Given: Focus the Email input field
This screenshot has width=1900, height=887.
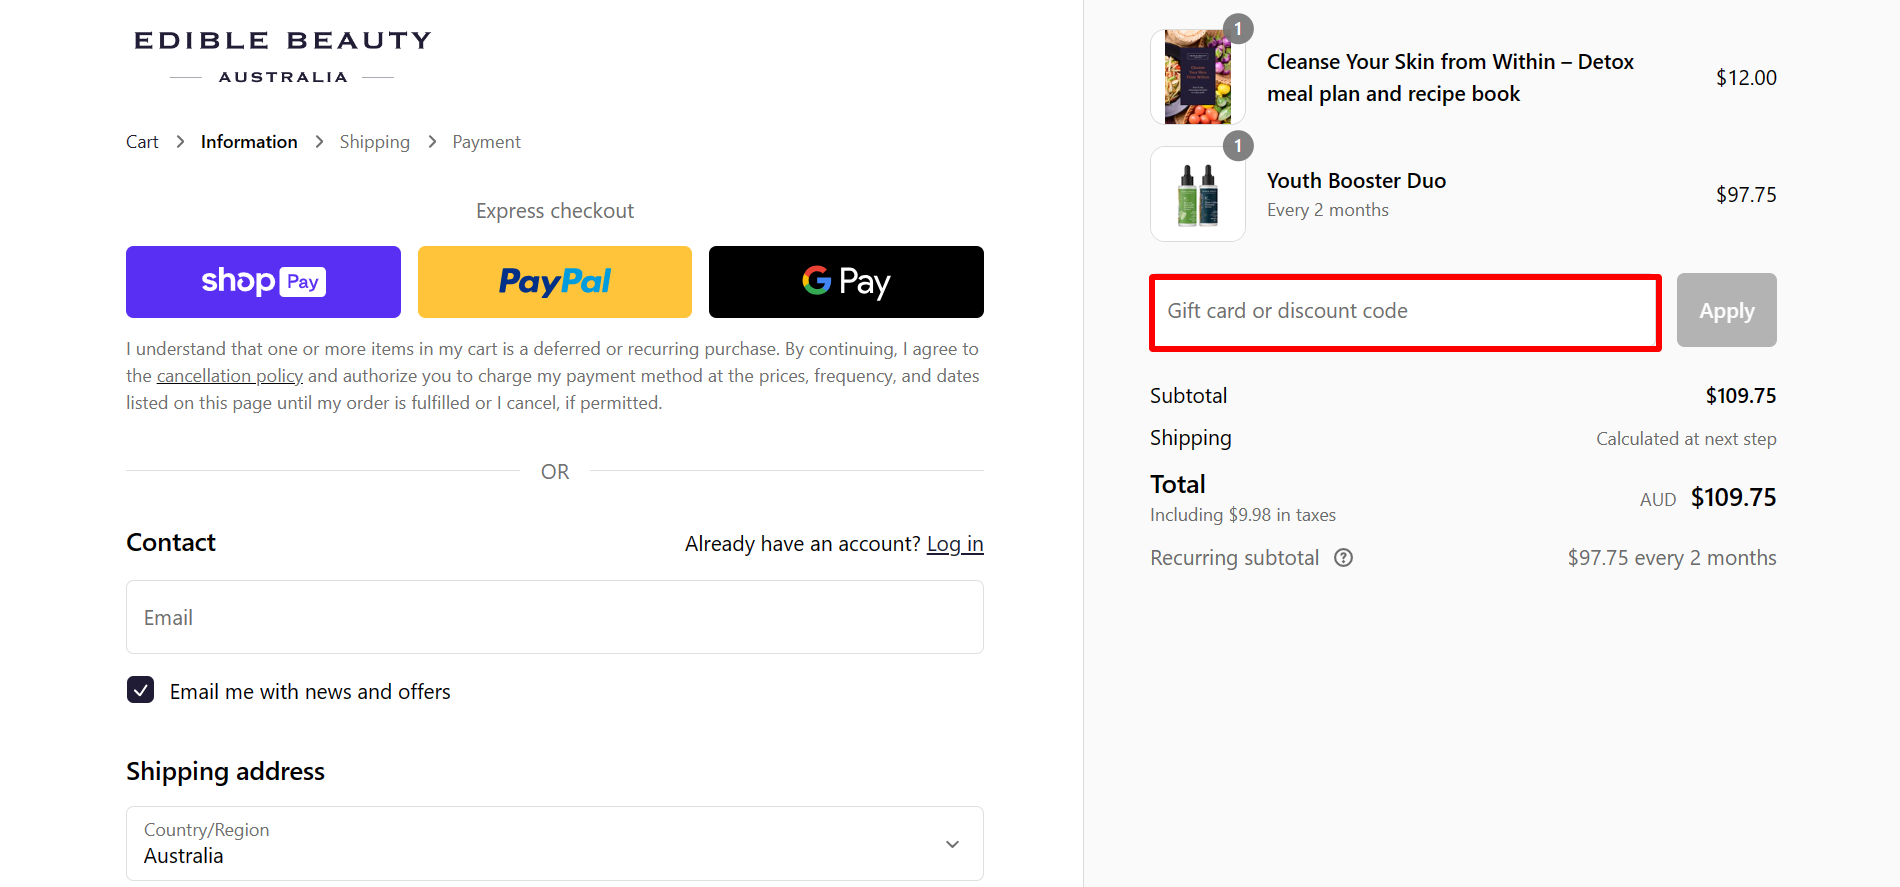Looking at the screenshot, I should [554, 617].
